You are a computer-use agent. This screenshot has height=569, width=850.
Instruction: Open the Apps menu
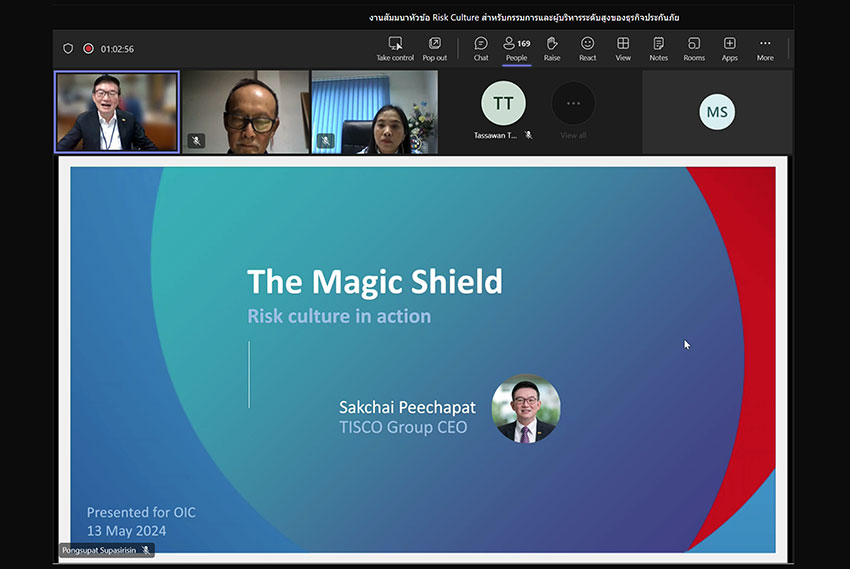point(730,48)
